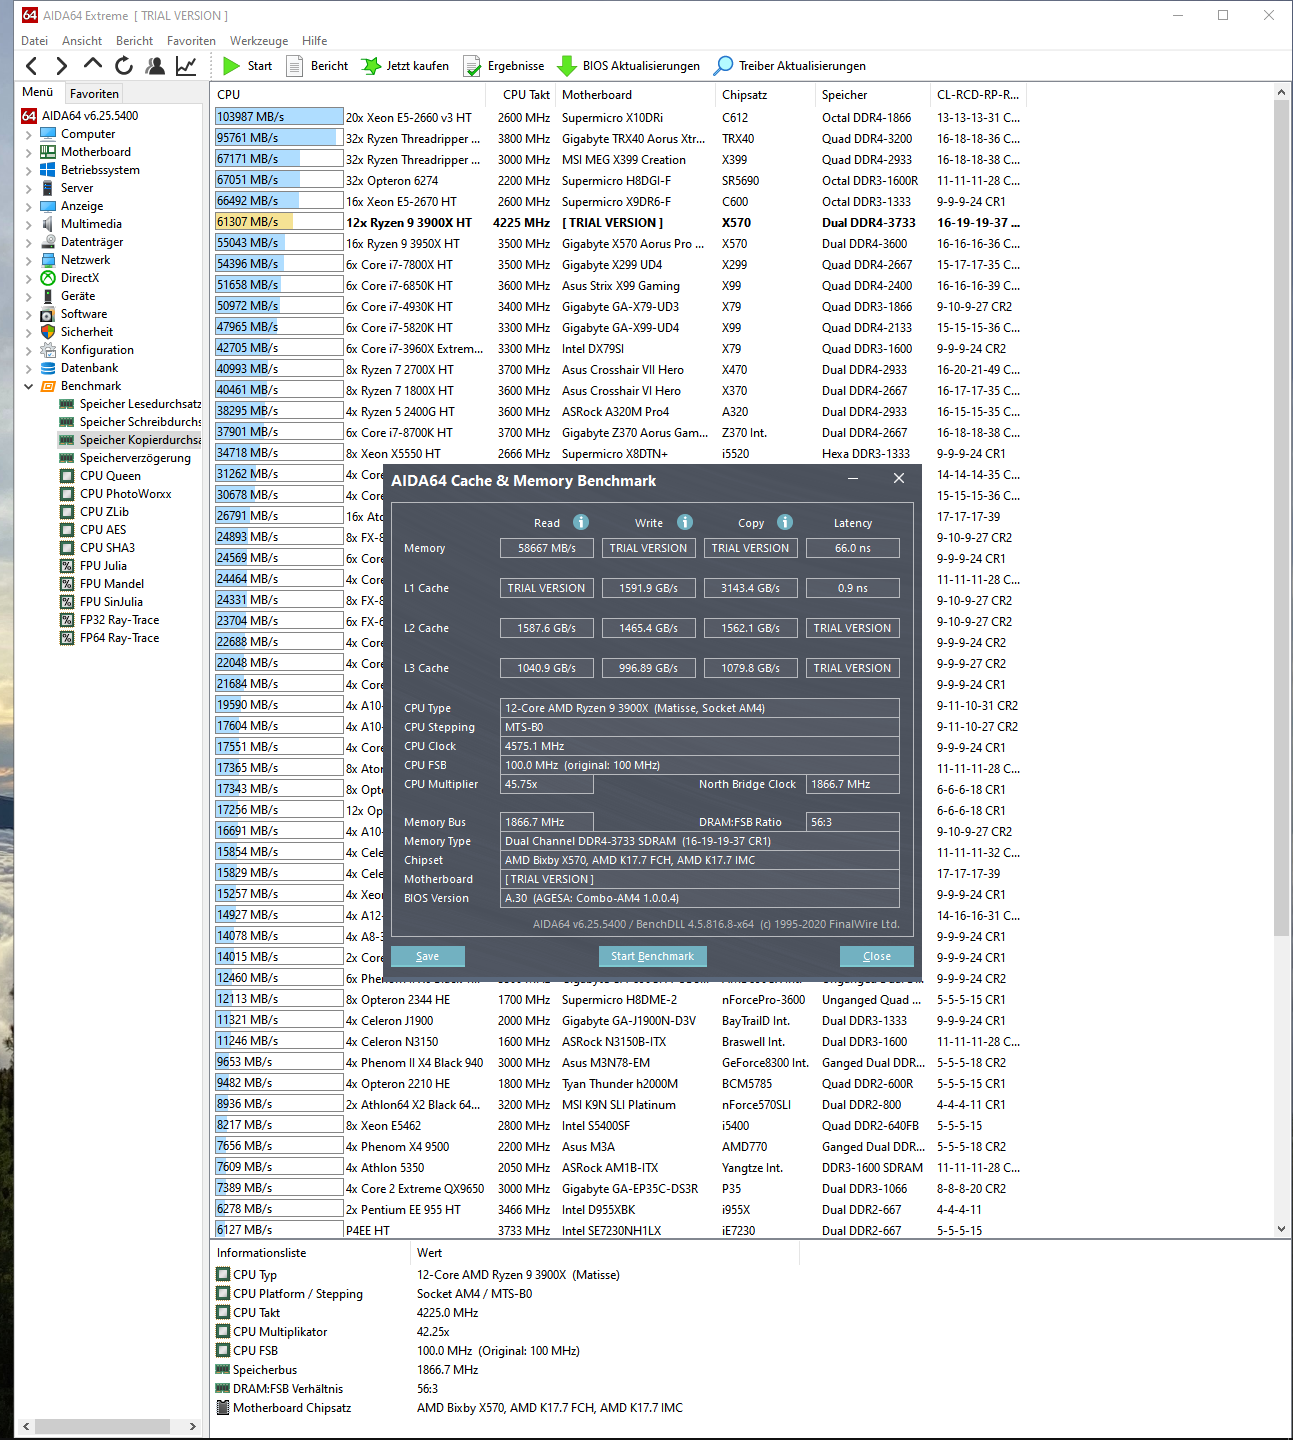This screenshot has height=1440, width=1293.
Task: Click the Back navigation arrow
Action: click(32, 66)
